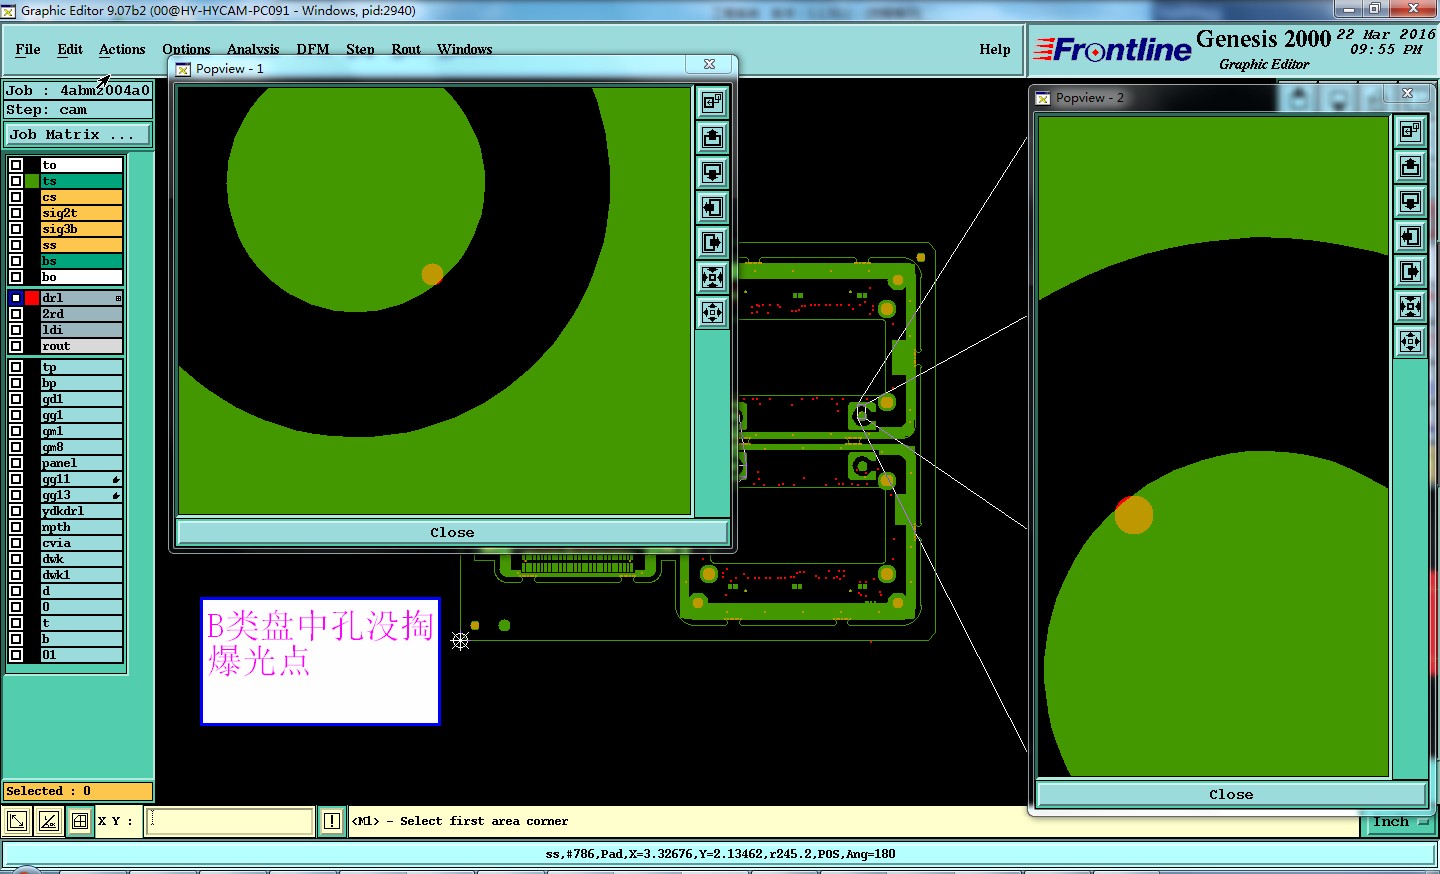Toggle display checkbox for layer sig2t
This screenshot has height=874, width=1440.
coord(16,213)
